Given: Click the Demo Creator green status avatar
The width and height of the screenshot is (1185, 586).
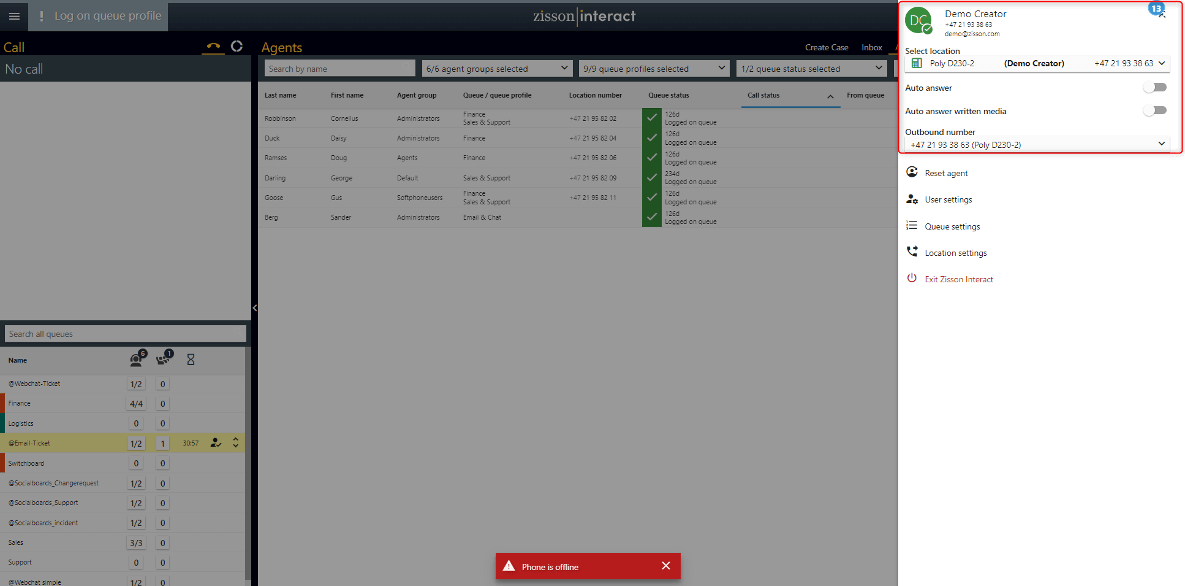Looking at the screenshot, I should 918,21.
